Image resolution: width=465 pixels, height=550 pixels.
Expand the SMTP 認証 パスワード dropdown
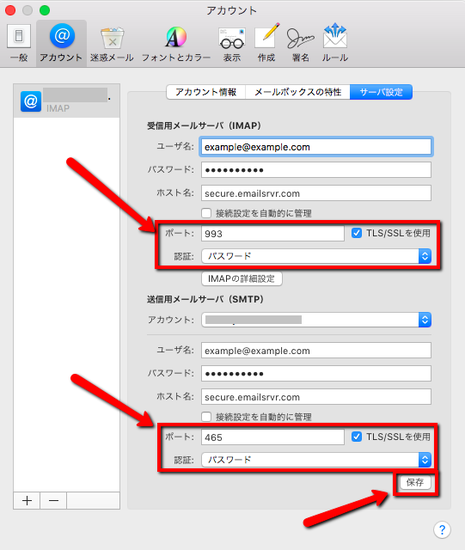[316, 460]
